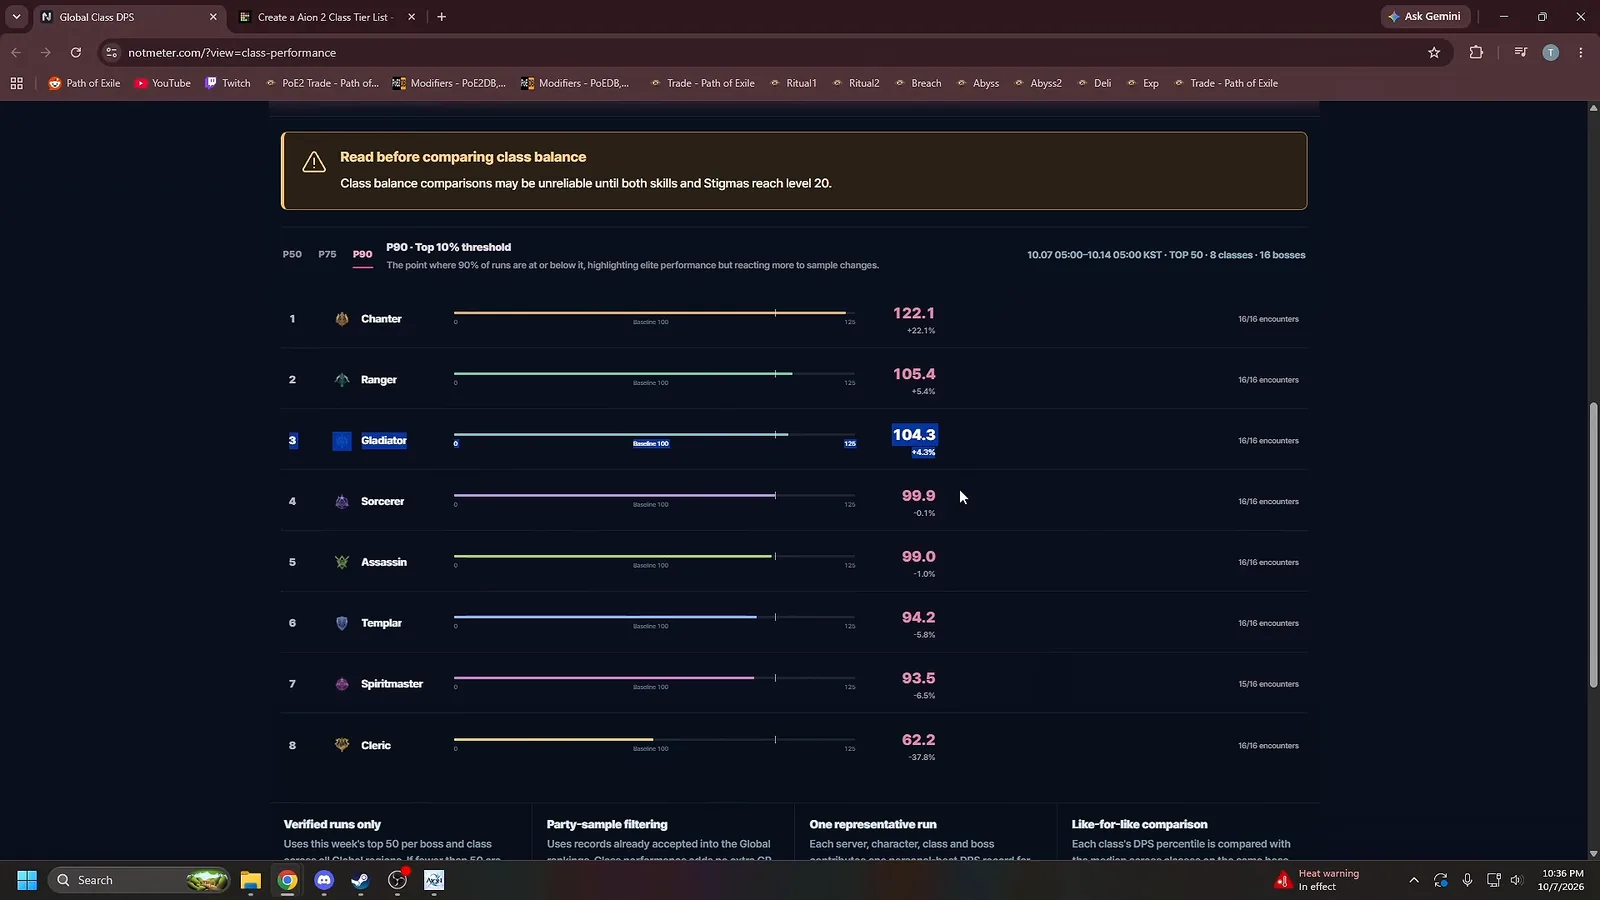Viewport: 1600px width, 900px height.
Task: Open the Twitch bookmark
Action: [228, 84]
